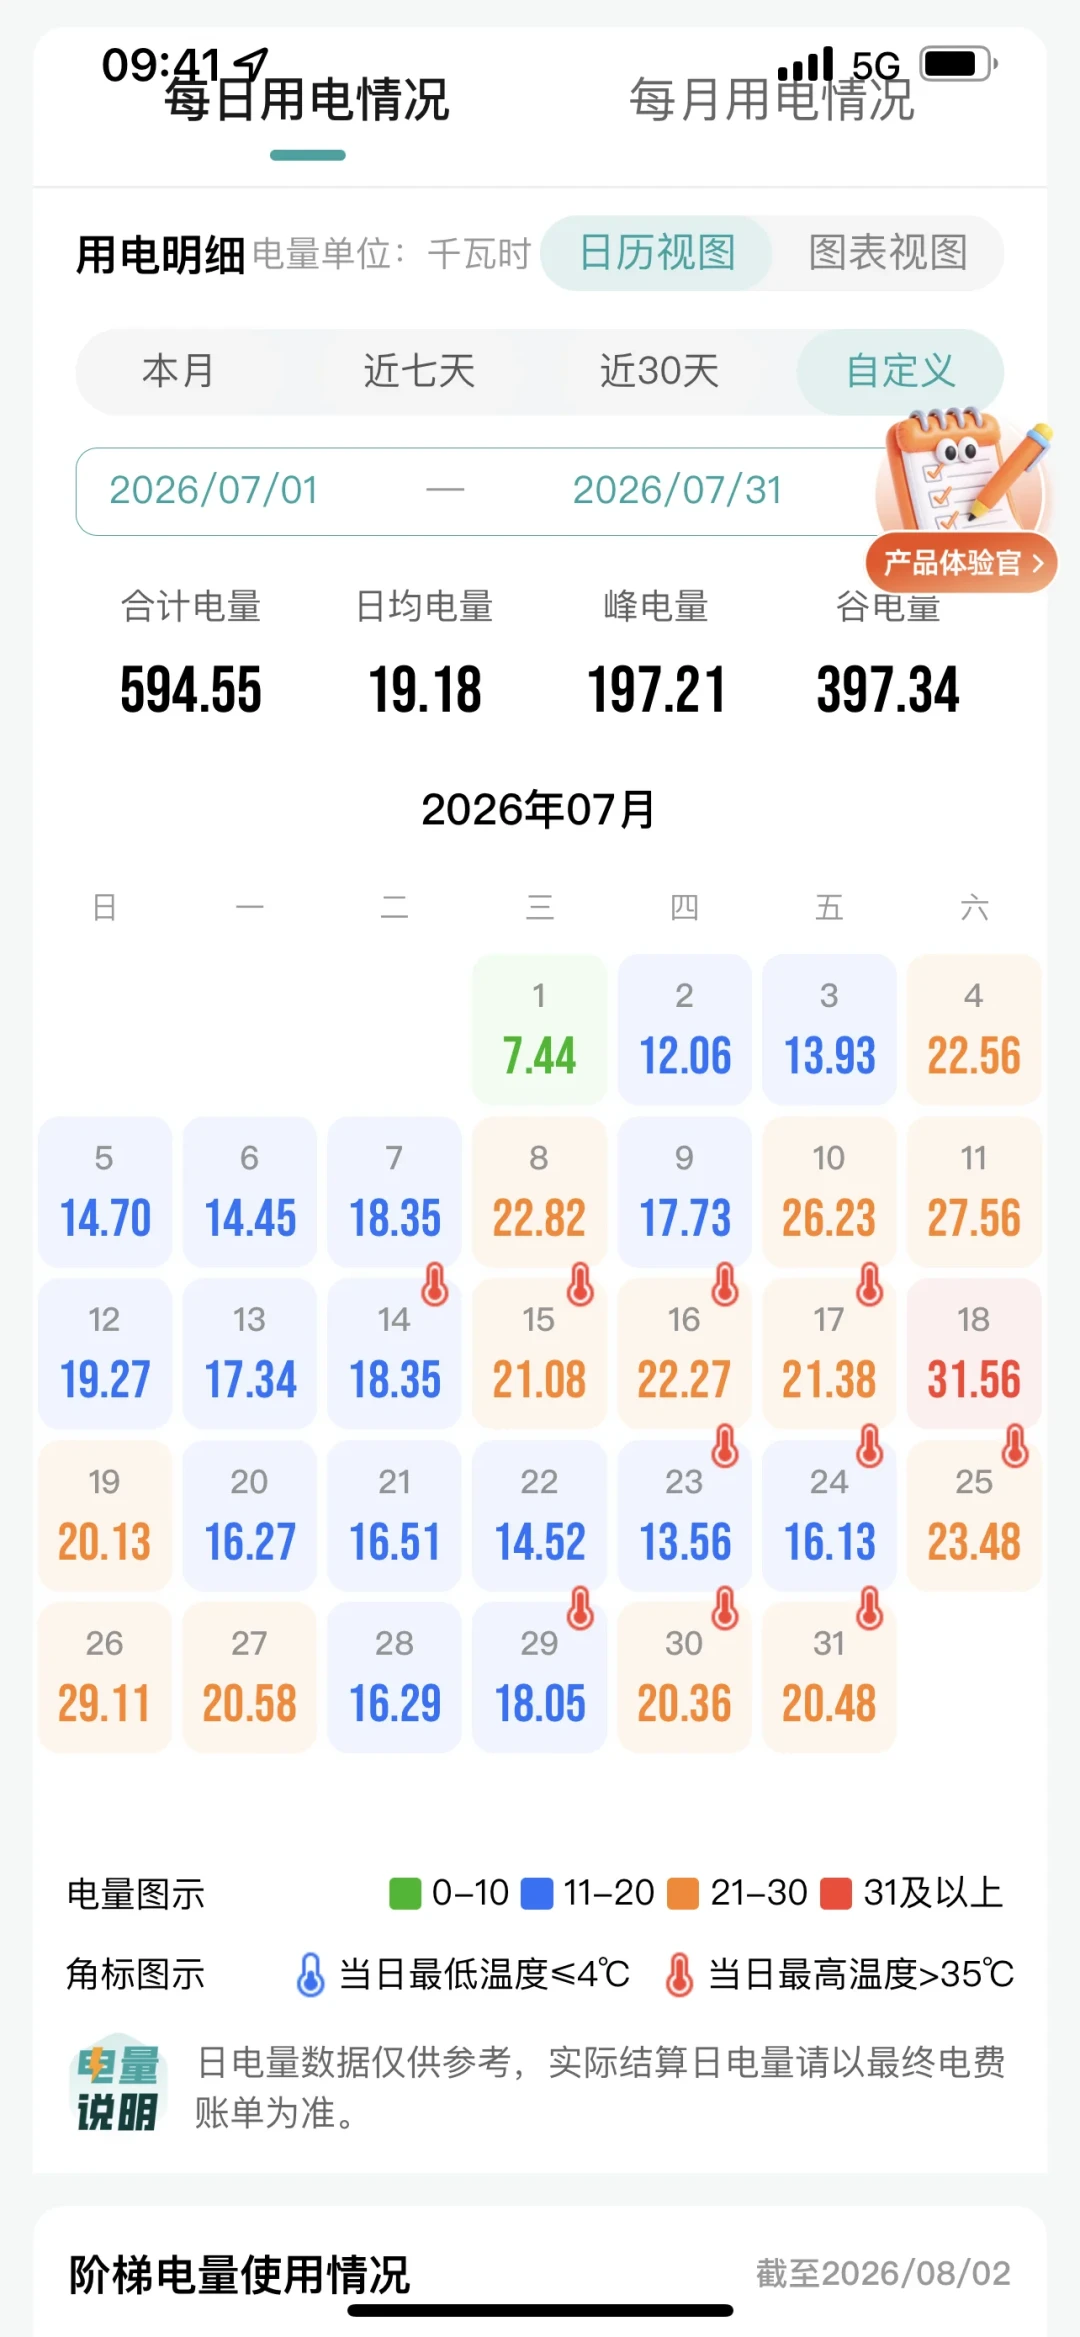Tap calendar day 13 with 17.34
Image resolution: width=1080 pixels, height=2337 pixels.
click(x=250, y=1353)
